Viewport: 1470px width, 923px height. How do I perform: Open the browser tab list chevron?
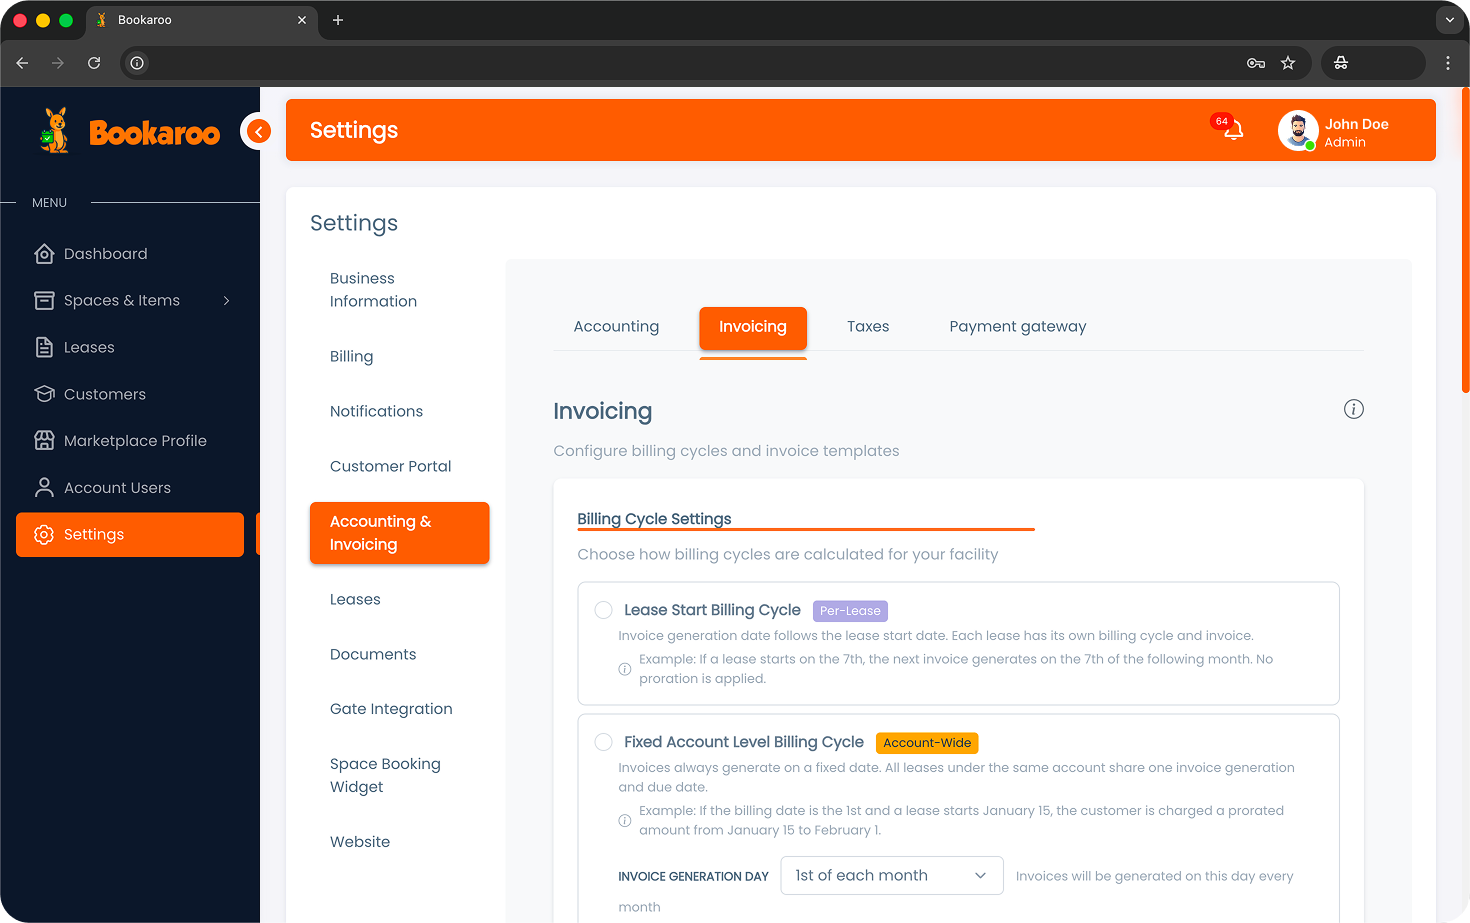pos(1449,20)
